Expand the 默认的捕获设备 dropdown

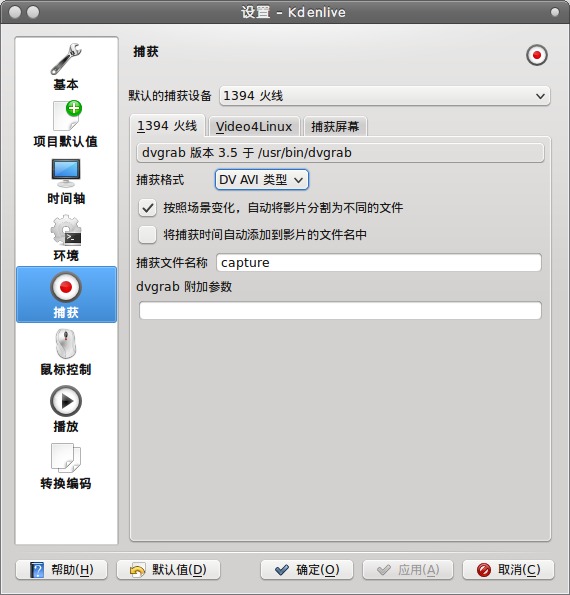pos(384,96)
